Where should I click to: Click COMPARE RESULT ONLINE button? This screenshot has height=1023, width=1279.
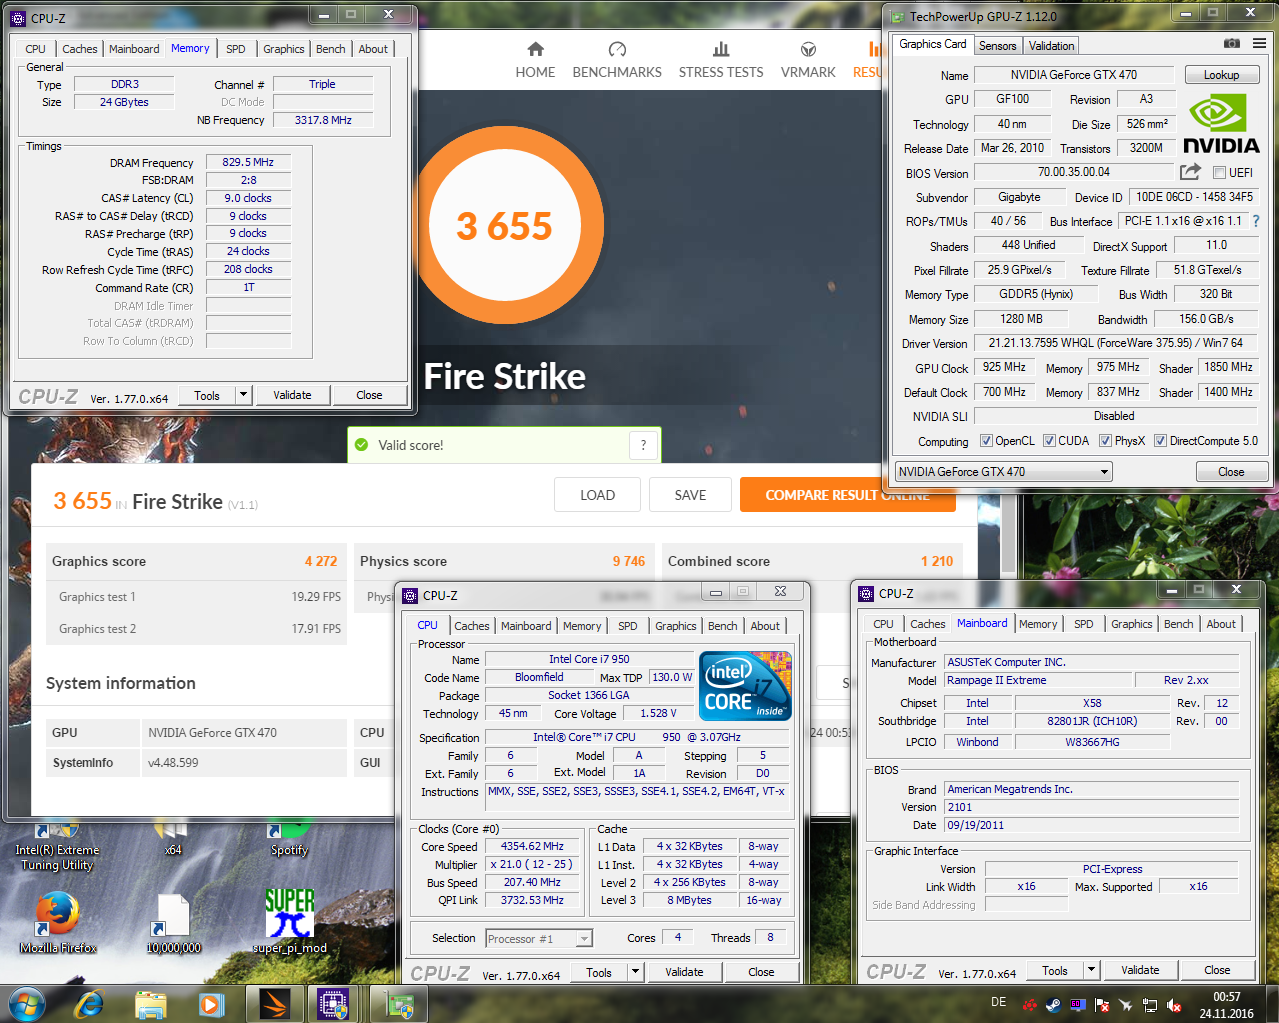pos(847,495)
